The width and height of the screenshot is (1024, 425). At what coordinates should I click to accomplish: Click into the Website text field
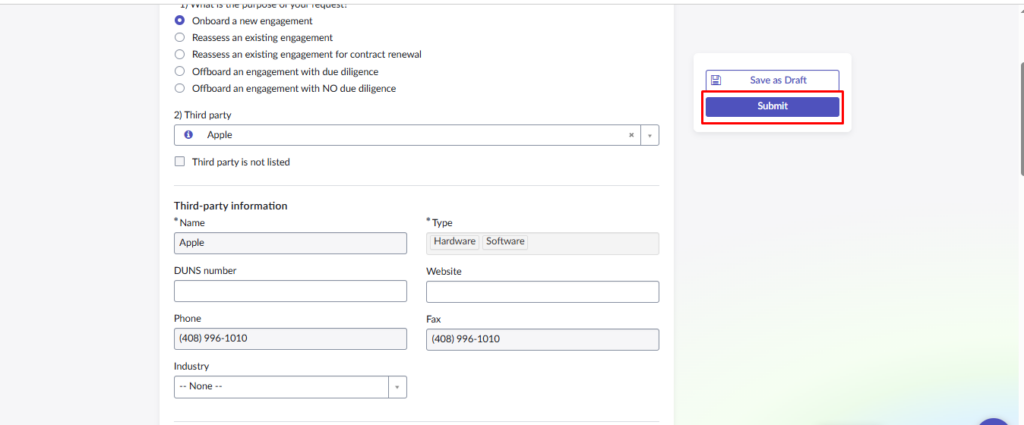tap(542, 291)
